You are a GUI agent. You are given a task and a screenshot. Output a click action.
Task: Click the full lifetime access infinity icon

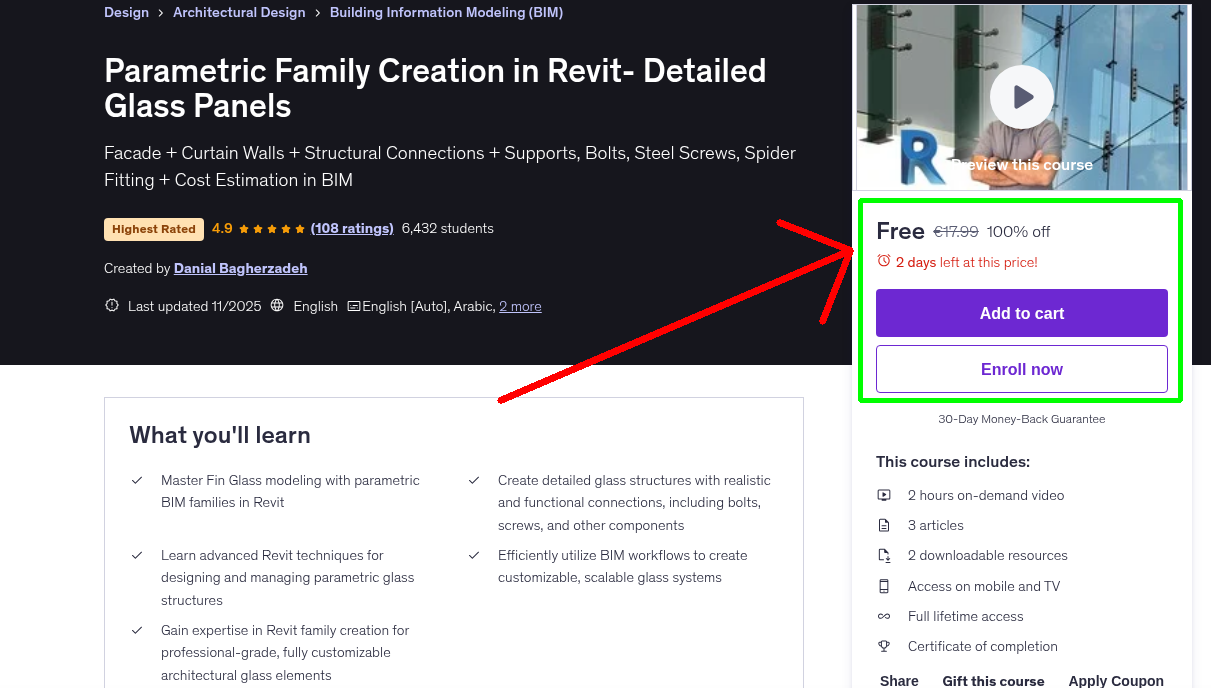[x=884, y=616]
